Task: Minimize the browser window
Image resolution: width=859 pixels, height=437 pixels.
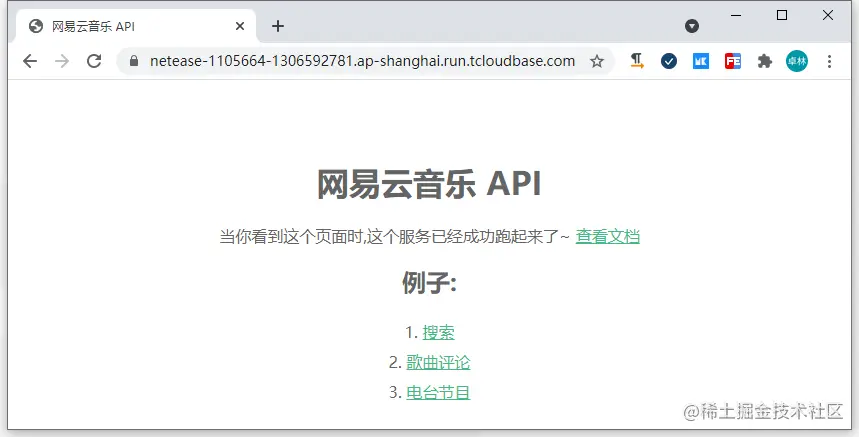Action: (736, 15)
